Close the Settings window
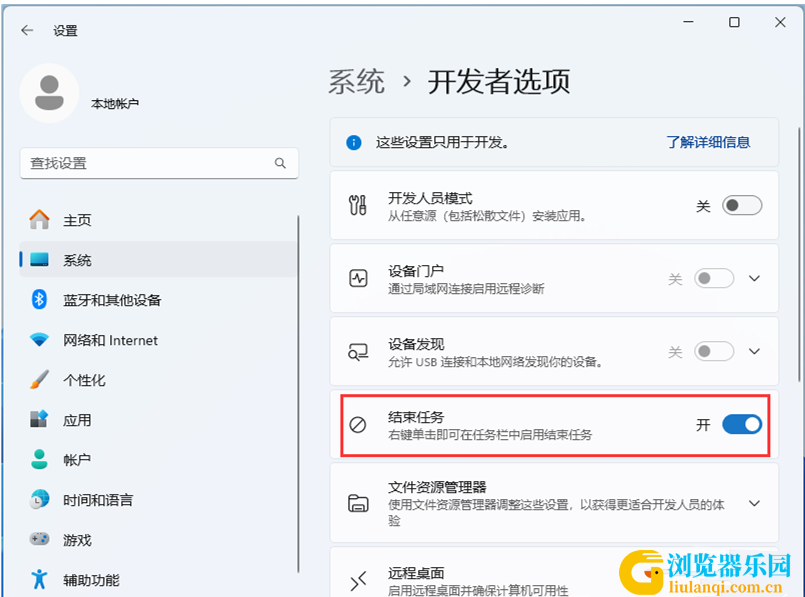 780,22
